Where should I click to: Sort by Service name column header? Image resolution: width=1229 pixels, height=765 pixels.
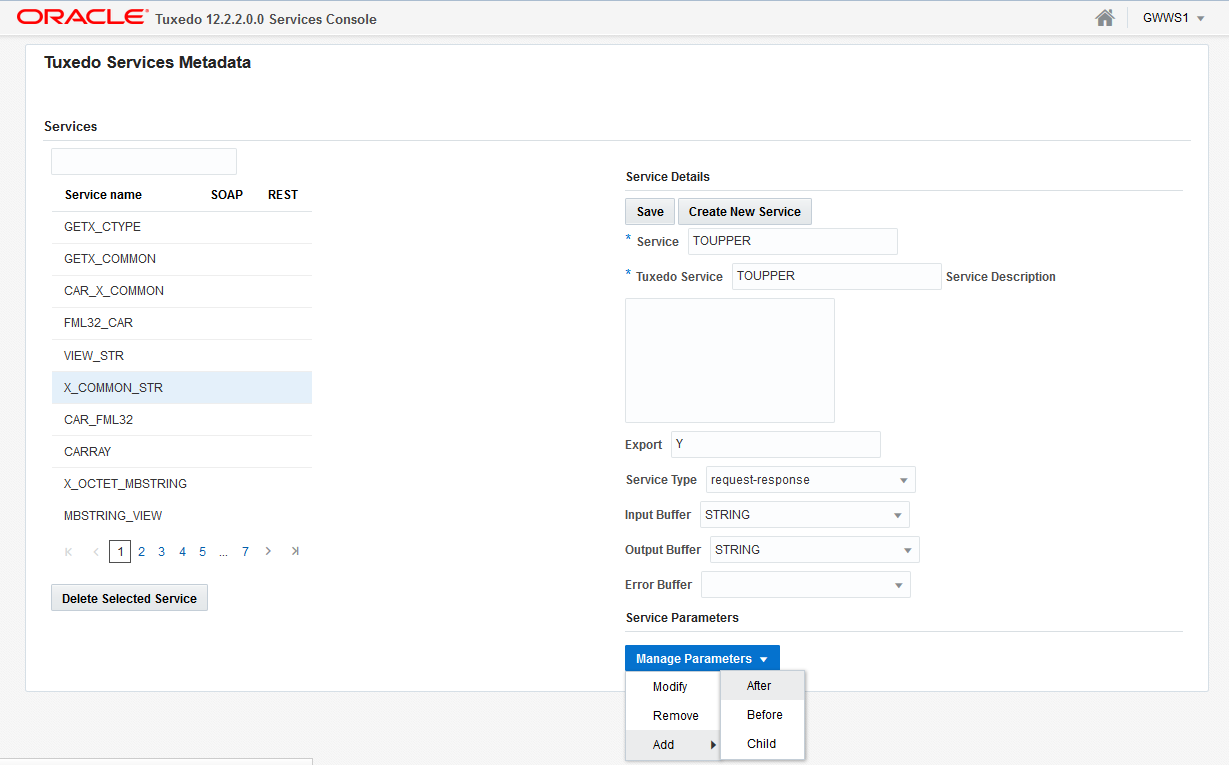103,195
